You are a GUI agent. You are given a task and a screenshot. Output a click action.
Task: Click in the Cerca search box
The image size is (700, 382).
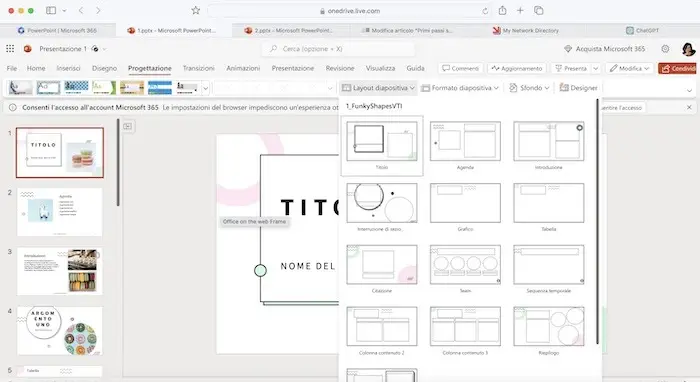coord(339,49)
